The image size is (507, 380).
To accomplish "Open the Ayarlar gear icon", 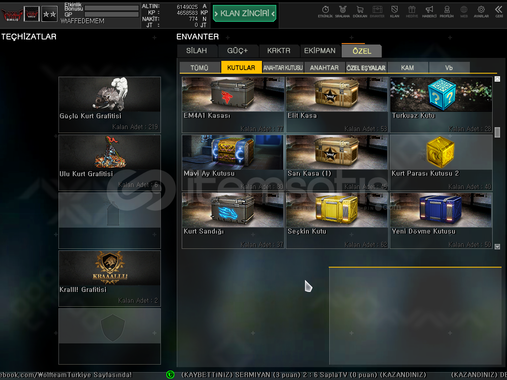I will tap(481, 11).
